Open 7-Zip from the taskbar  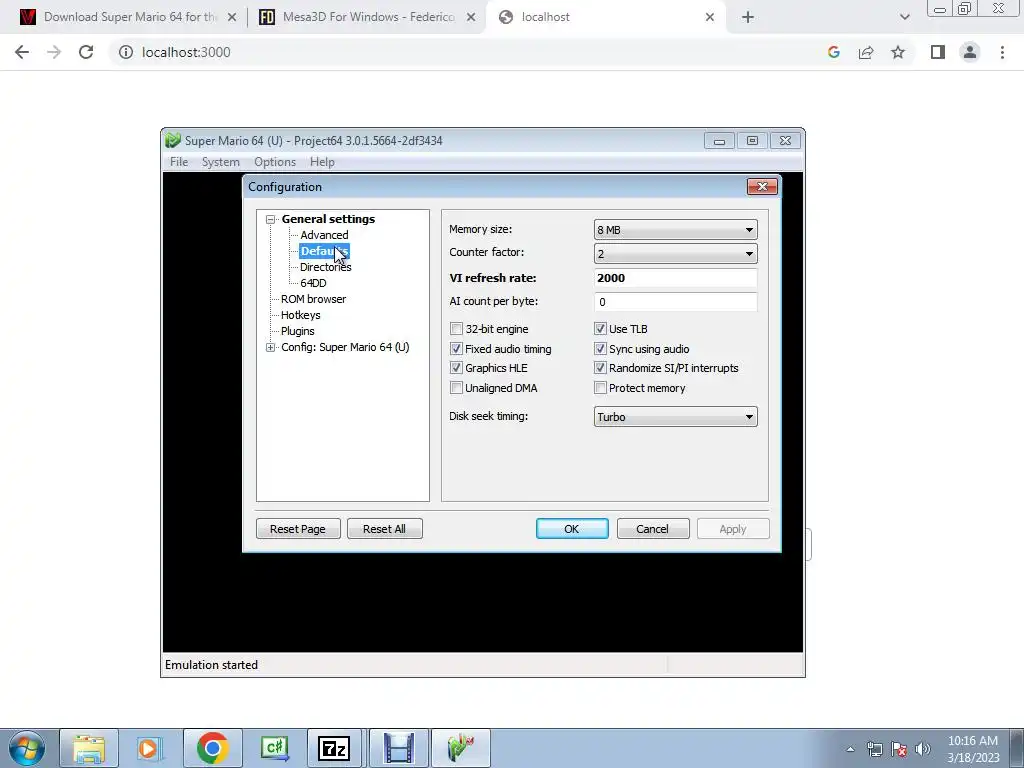[334, 748]
